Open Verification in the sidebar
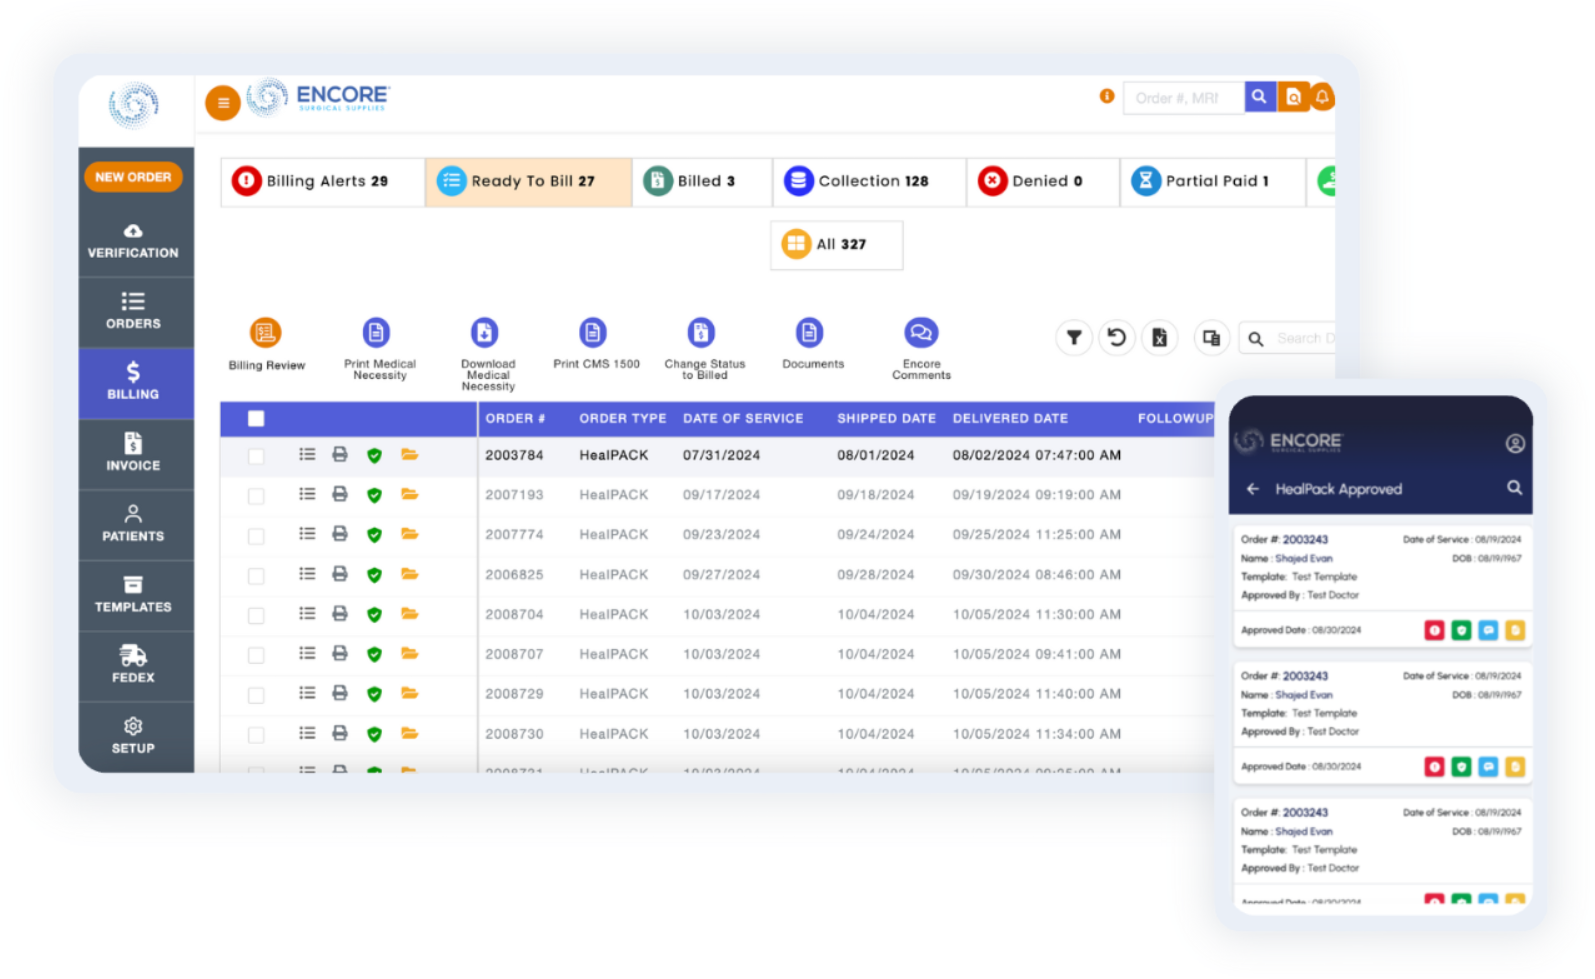Image resolution: width=1595 pixels, height=979 pixels. coord(133,241)
